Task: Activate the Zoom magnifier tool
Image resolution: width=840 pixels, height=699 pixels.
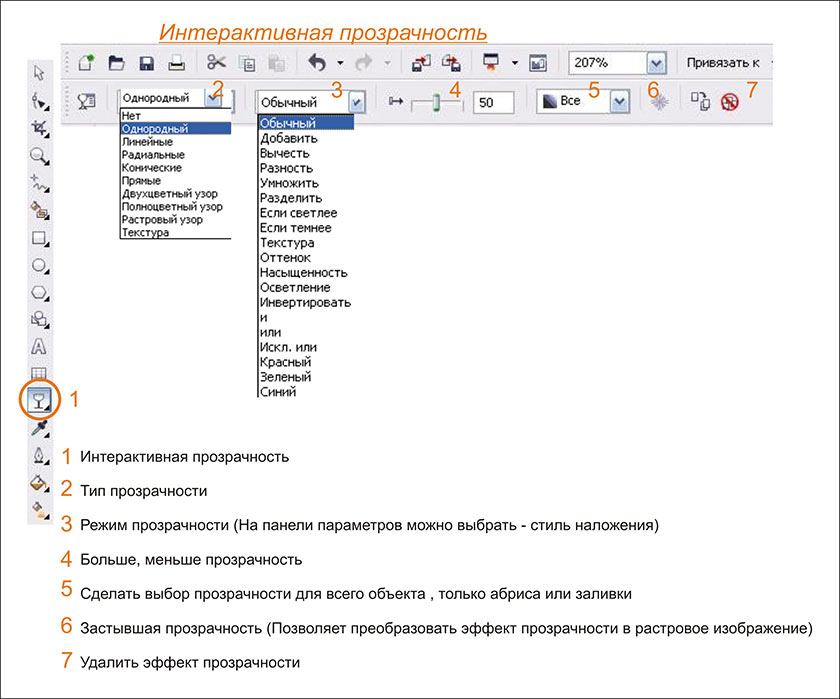Action: click(40, 156)
